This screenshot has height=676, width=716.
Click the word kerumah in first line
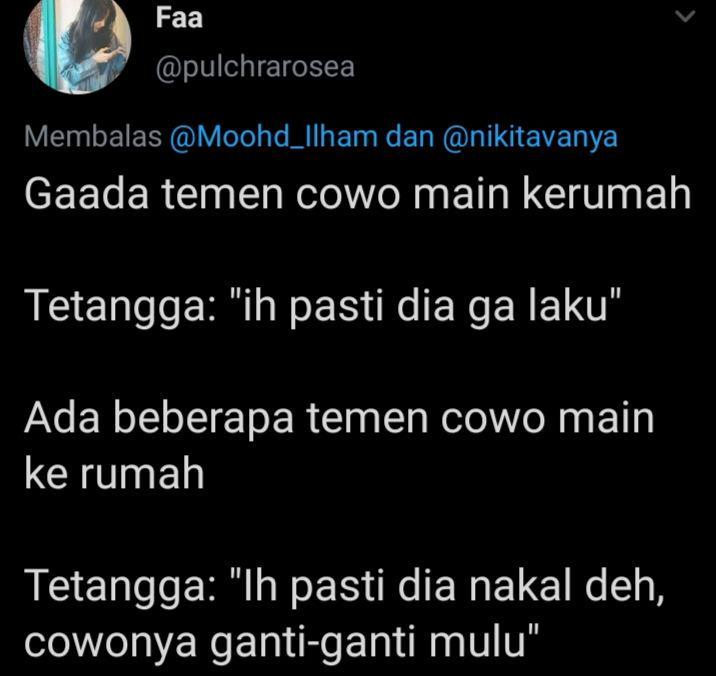tap(606, 194)
